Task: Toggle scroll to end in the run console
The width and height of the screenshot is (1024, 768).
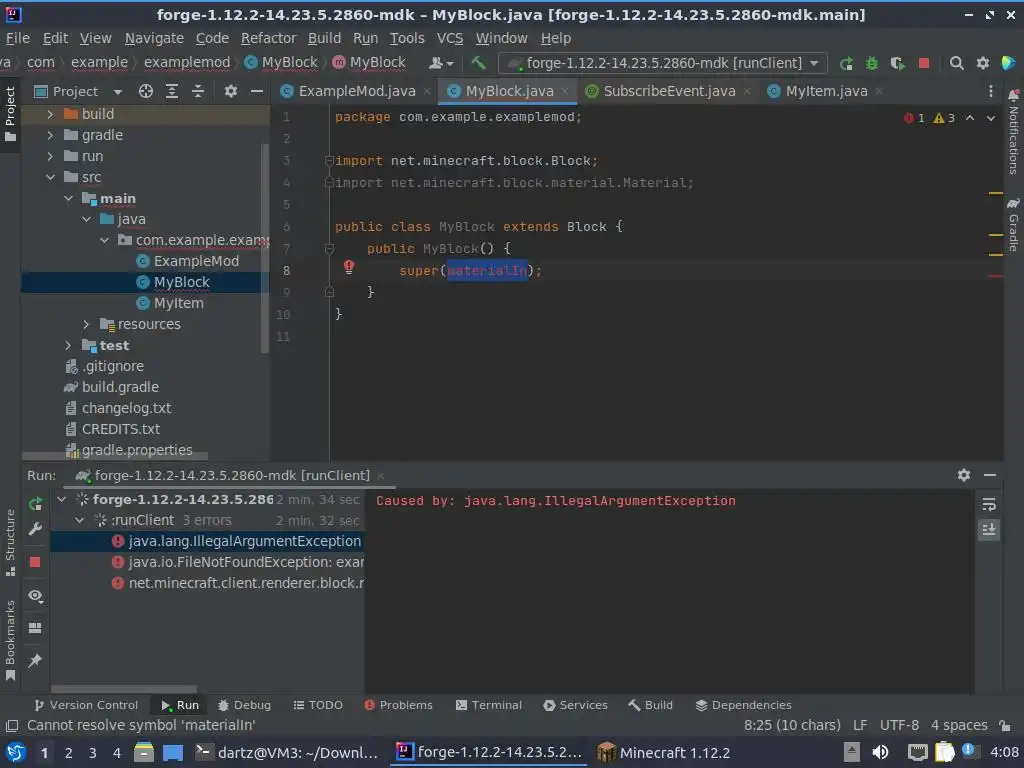Action: (989, 529)
